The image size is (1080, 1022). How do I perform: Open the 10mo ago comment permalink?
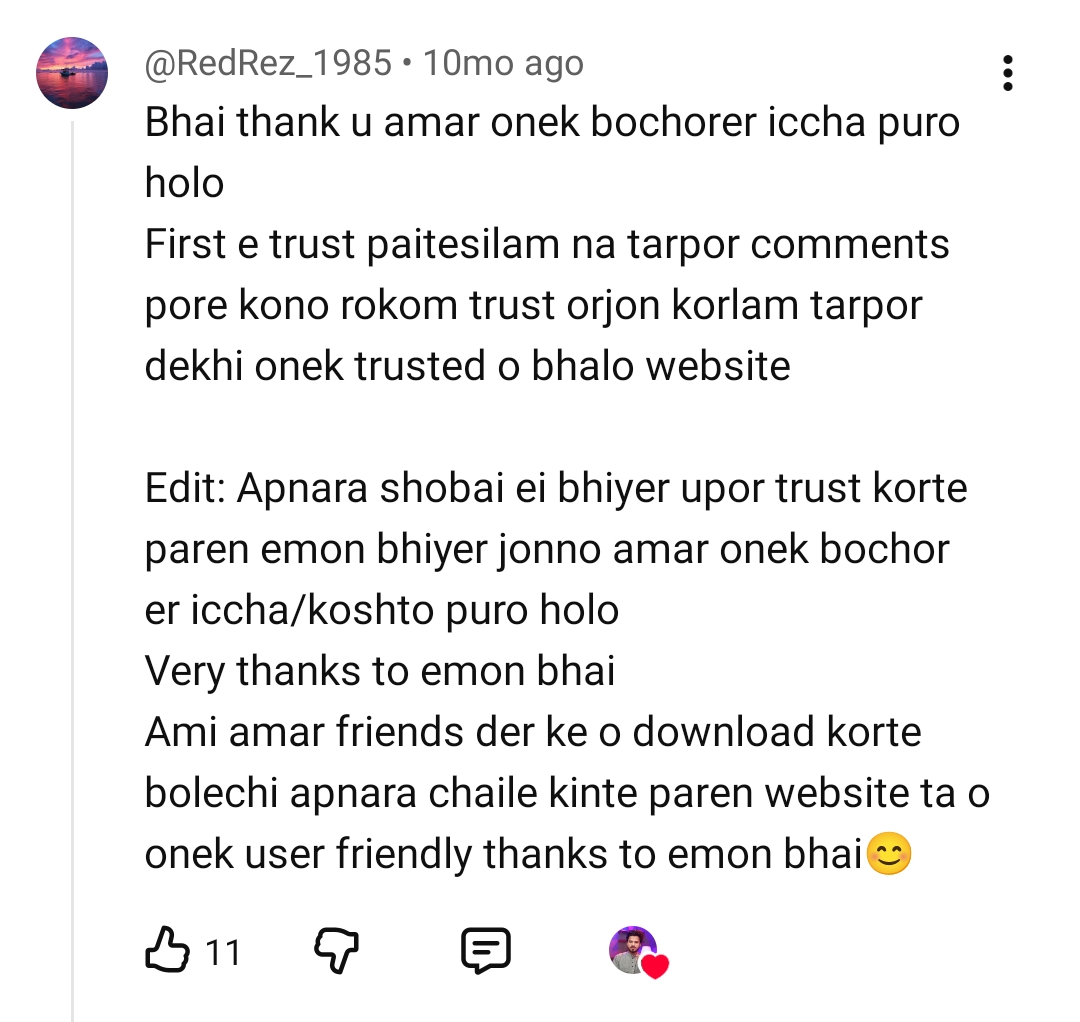coord(503,63)
